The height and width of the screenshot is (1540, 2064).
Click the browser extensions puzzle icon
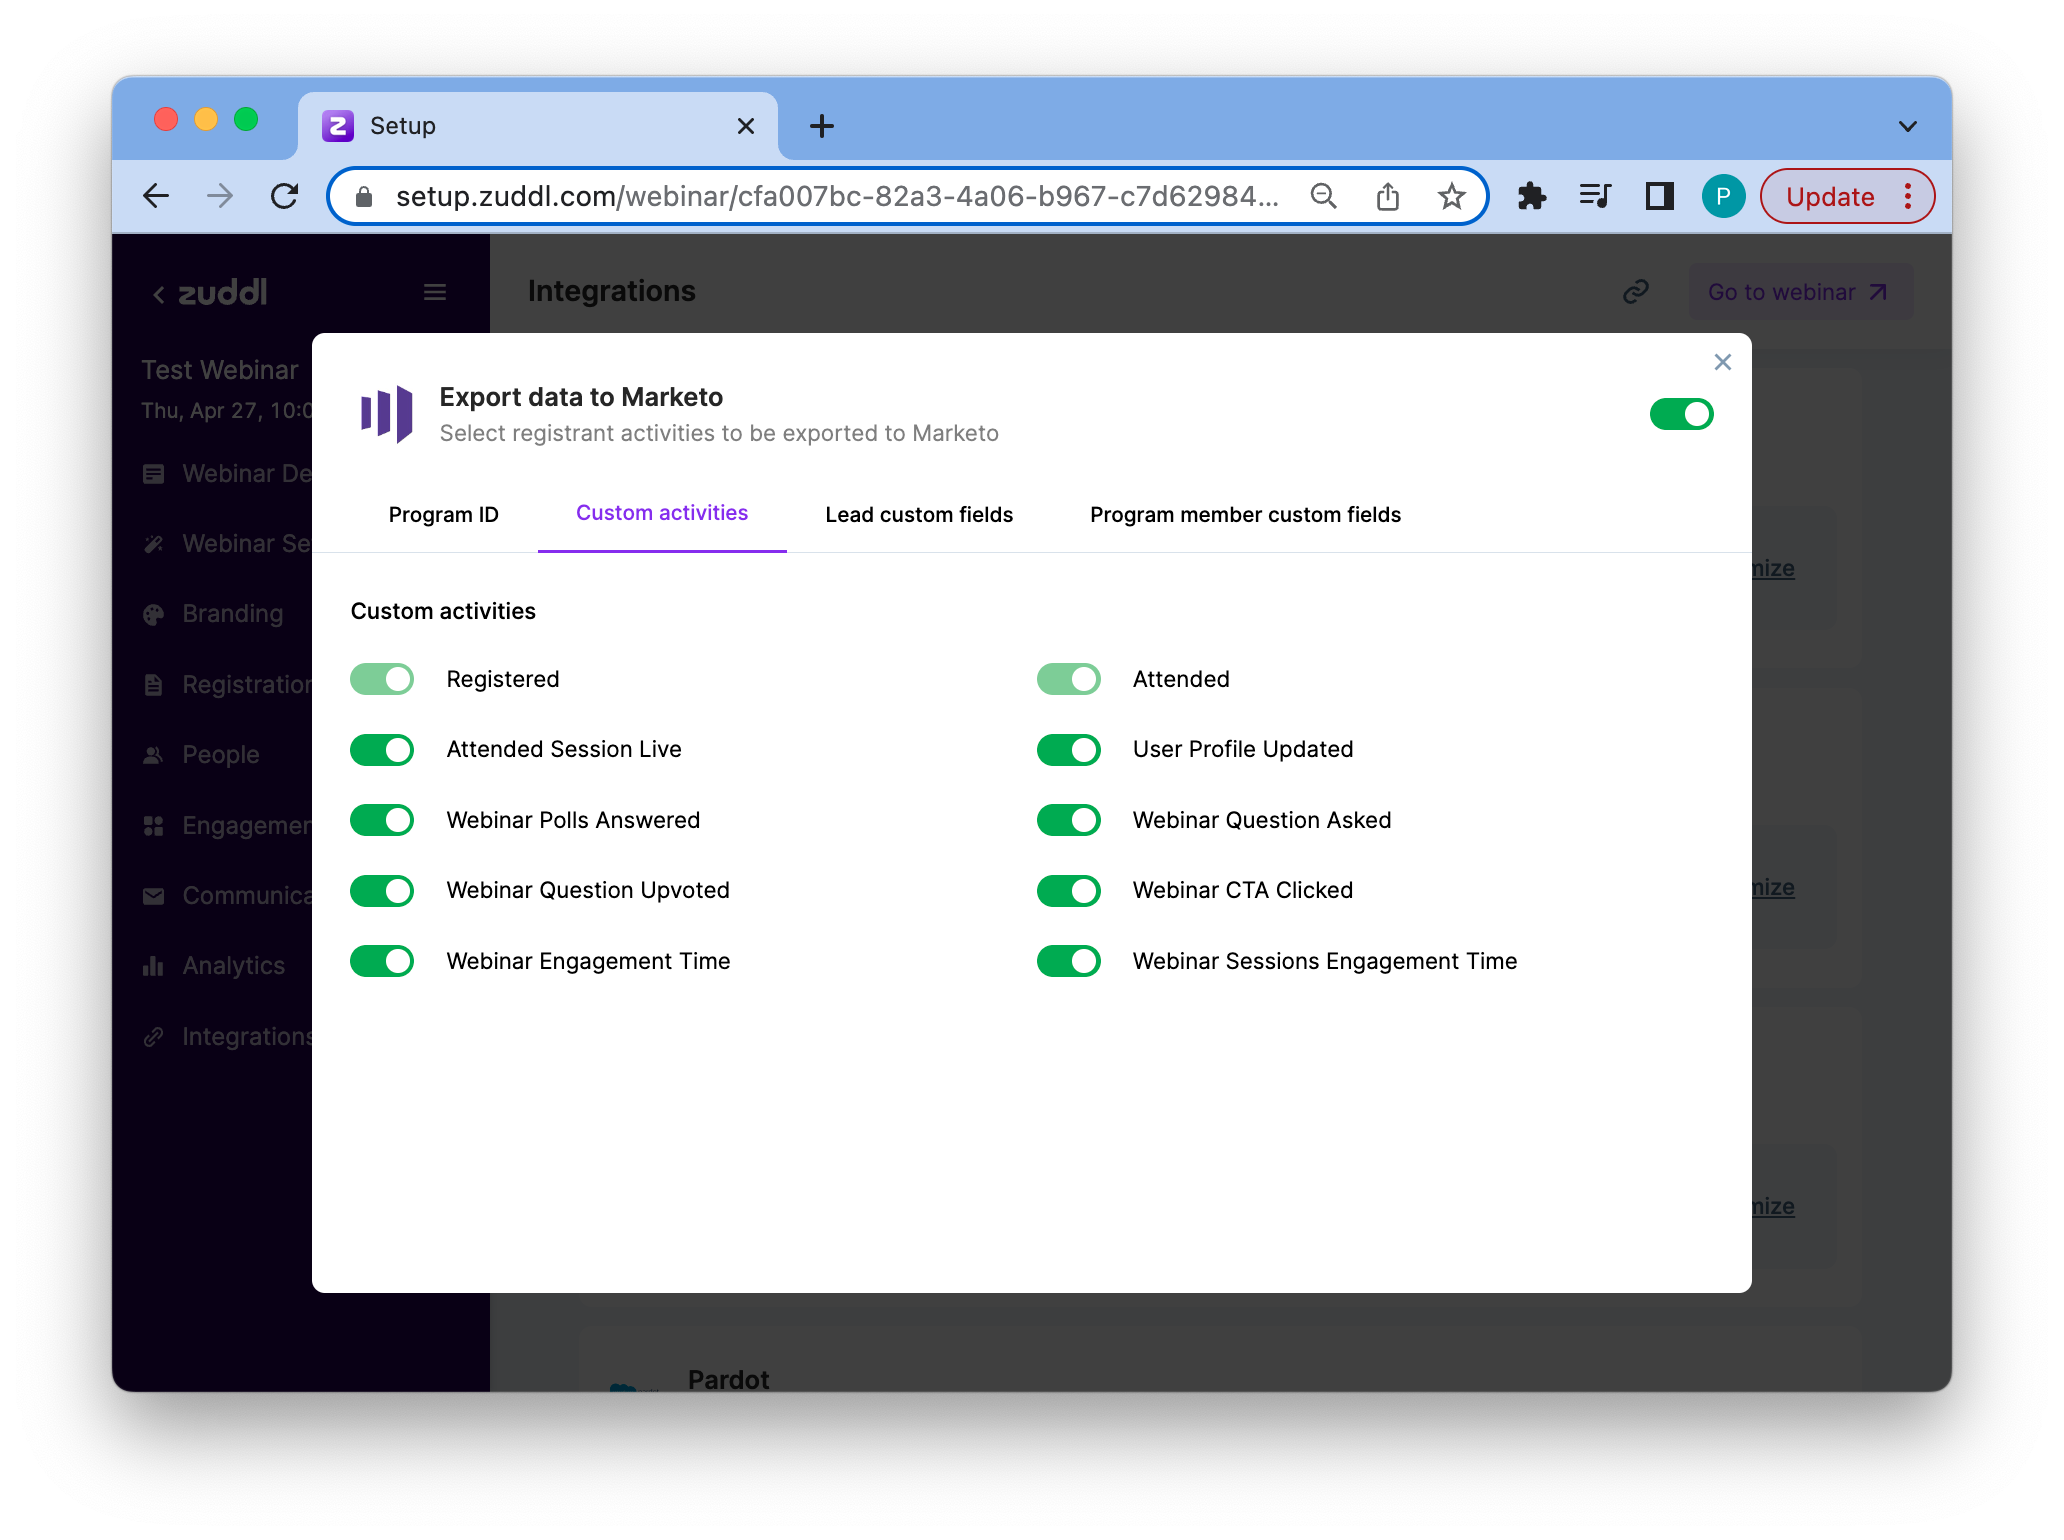click(1531, 196)
